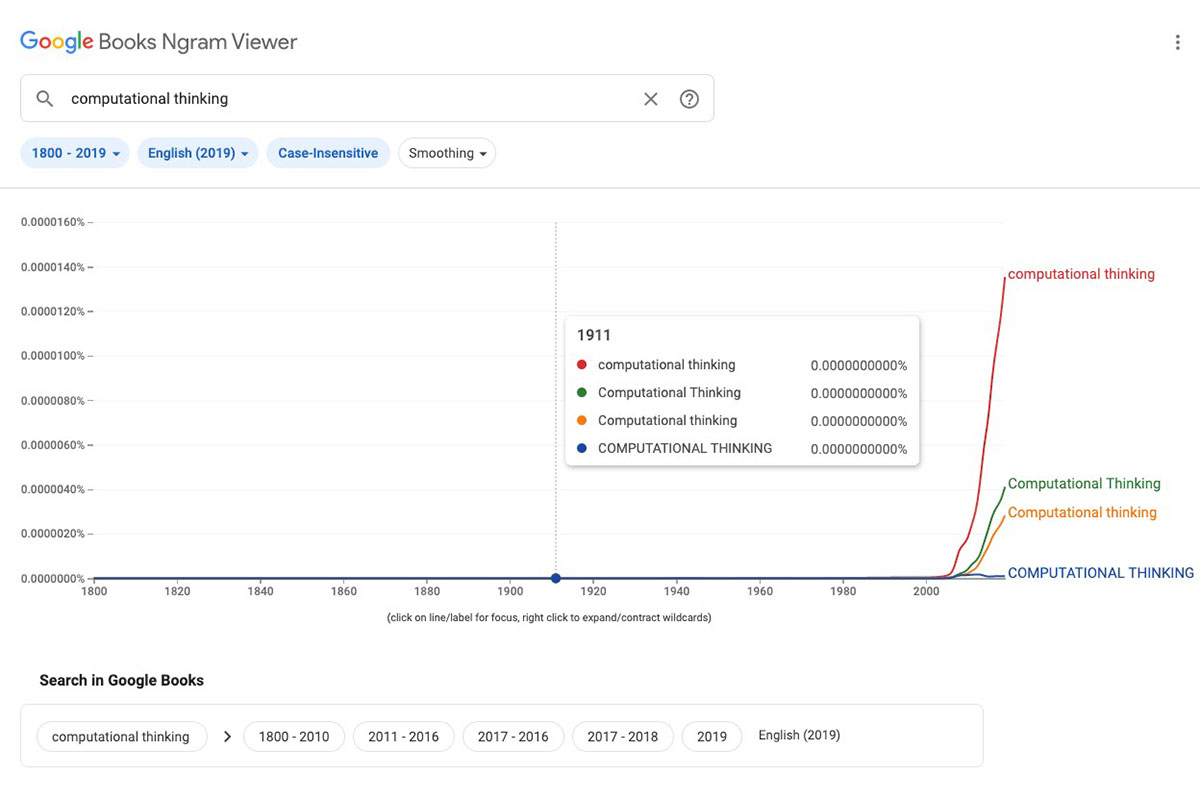The width and height of the screenshot is (1200, 800).
Task: Open the English (2019) corpus dropdown
Action: tap(198, 153)
